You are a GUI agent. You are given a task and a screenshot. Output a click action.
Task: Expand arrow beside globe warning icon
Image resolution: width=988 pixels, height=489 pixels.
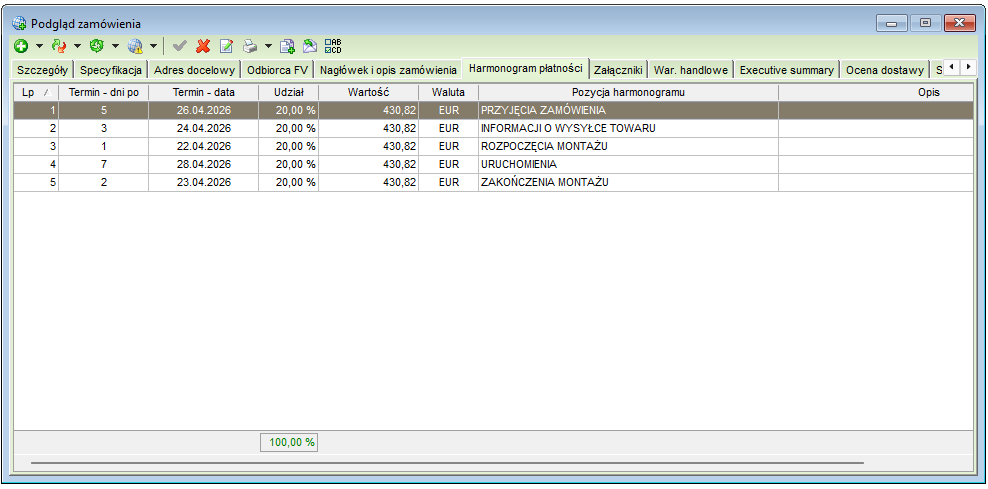(x=153, y=46)
